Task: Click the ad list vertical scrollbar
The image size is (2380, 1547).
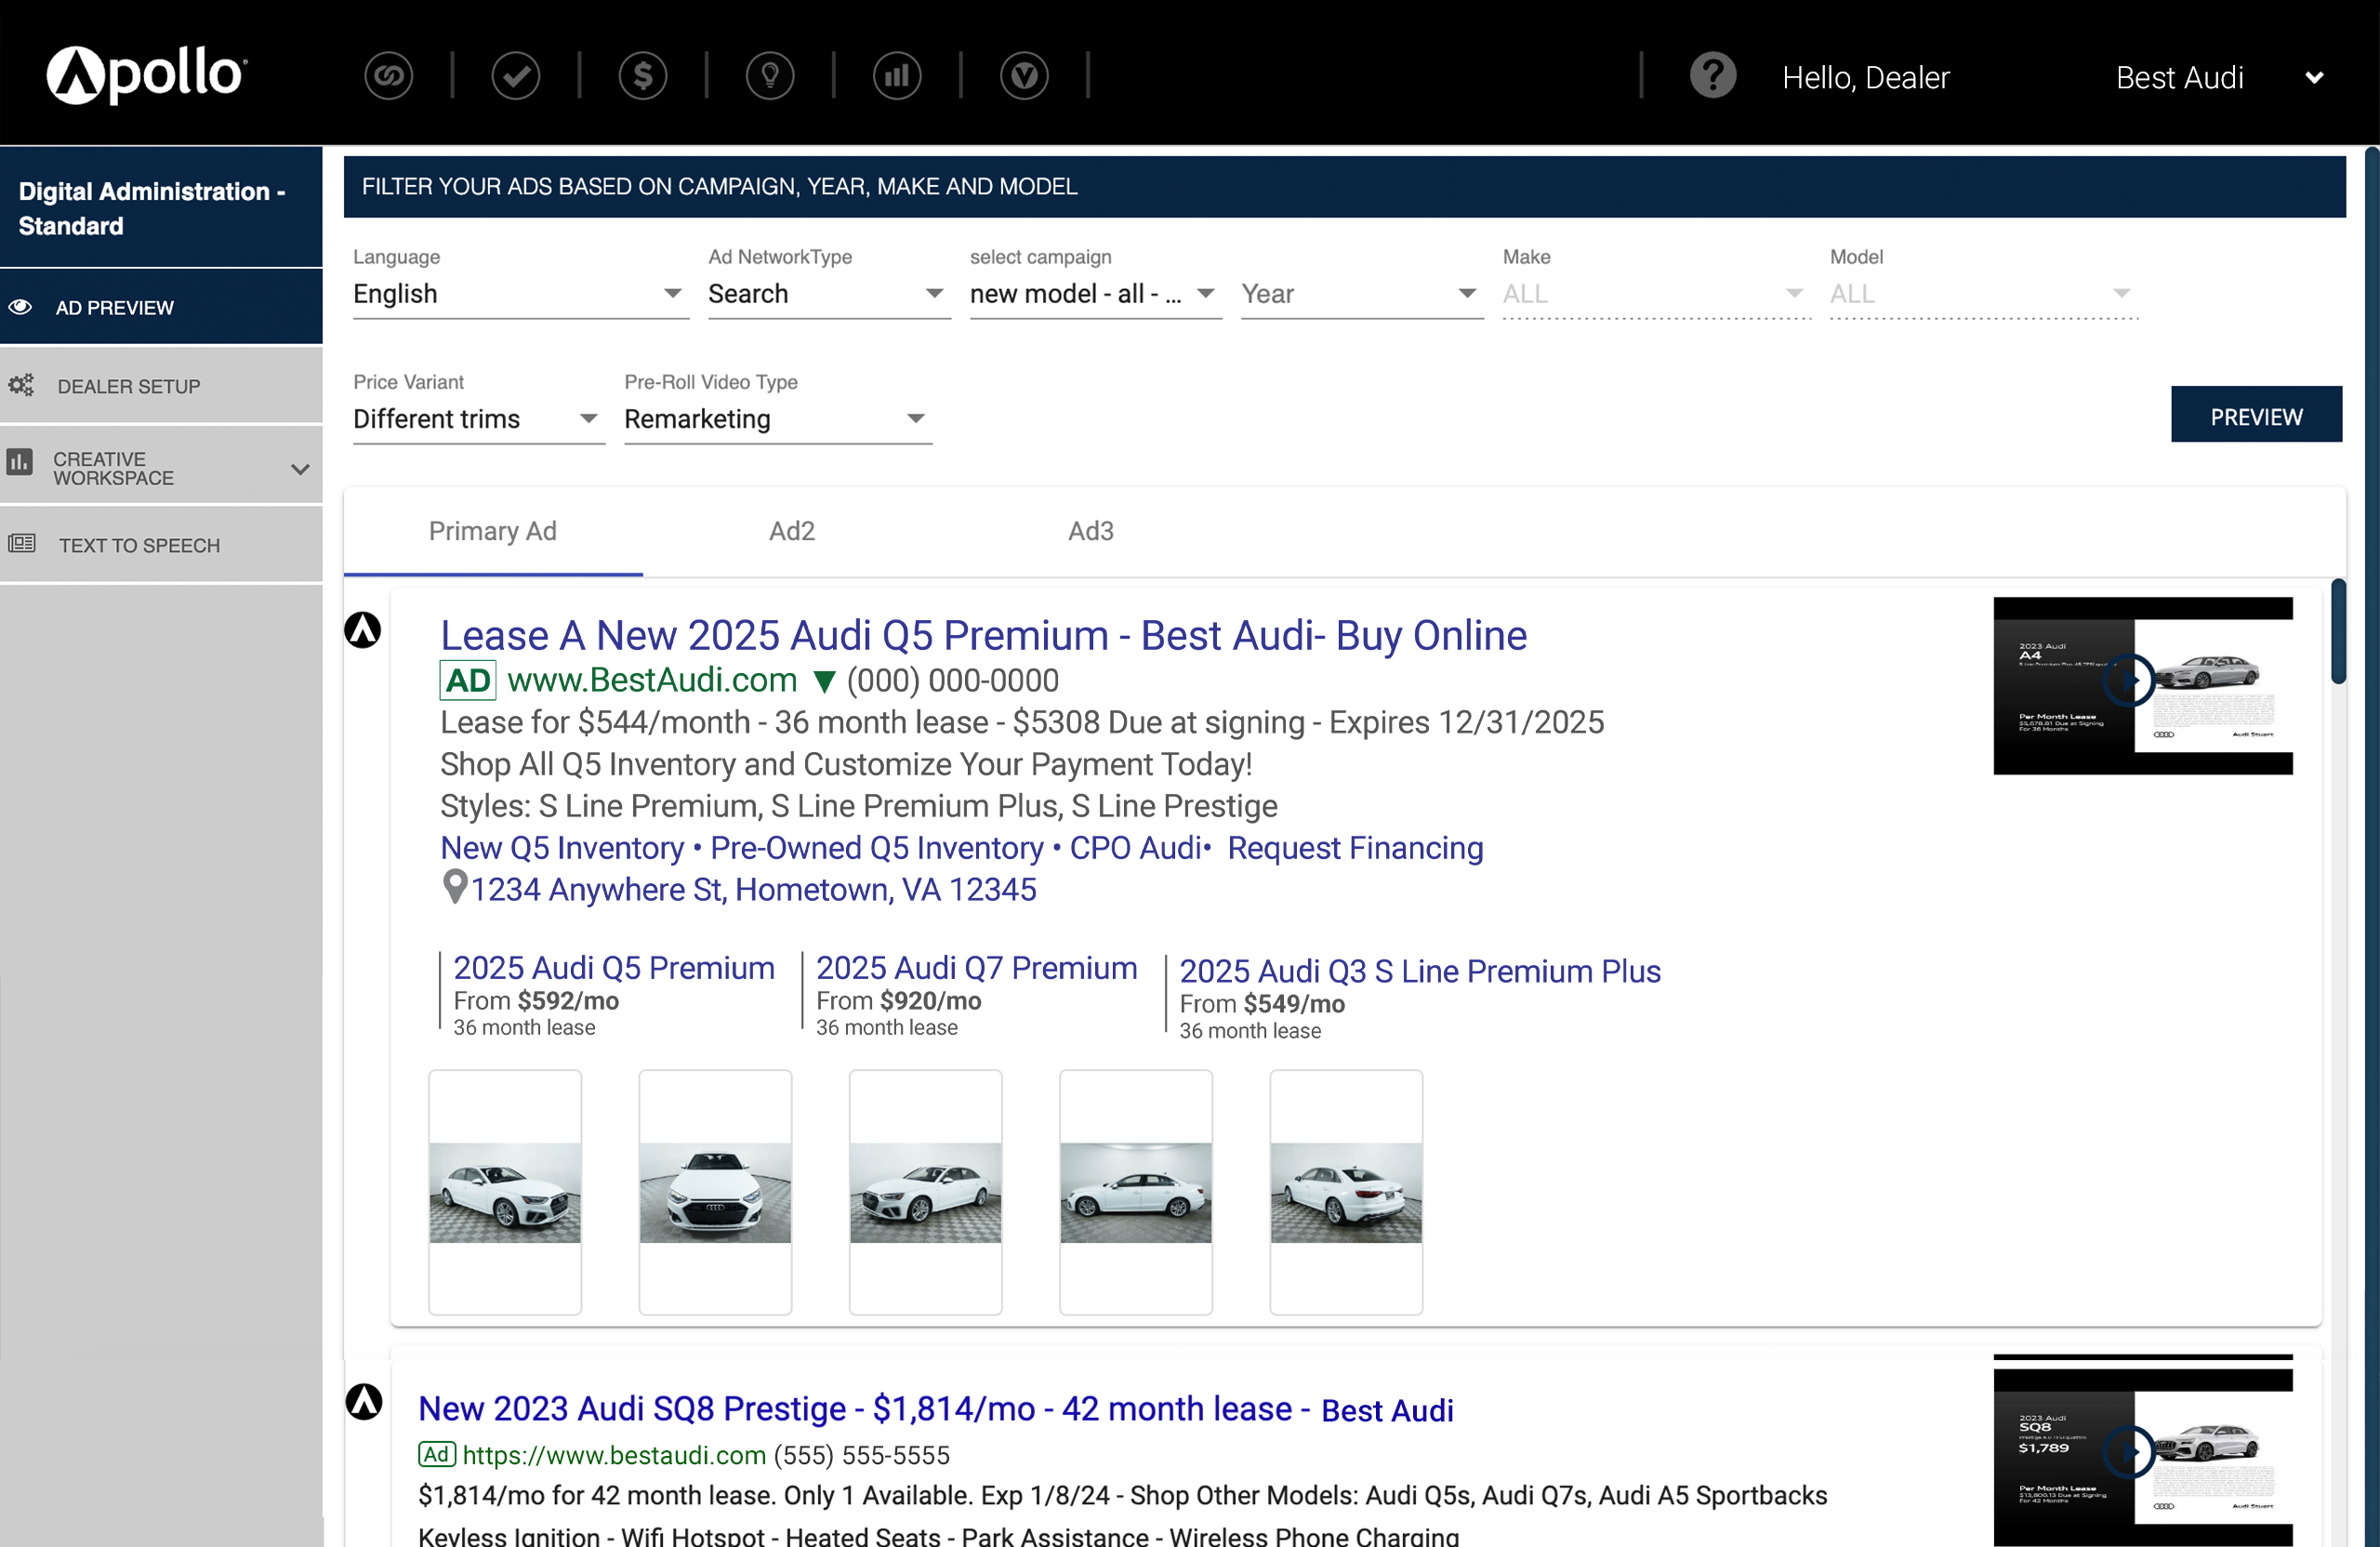Action: point(2338,631)
